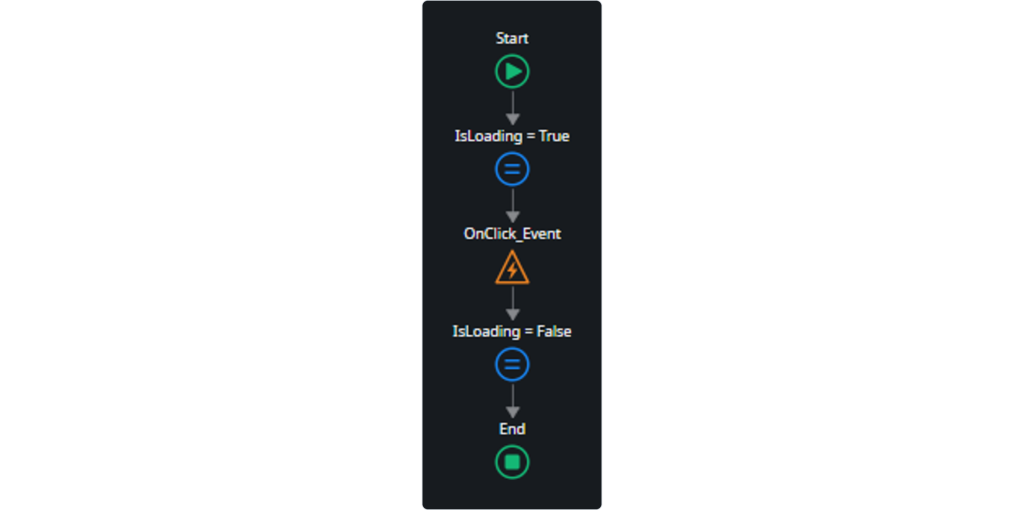Select the green Start node icon
This screenshot has width=1024, height=510.
coord(512,71)
